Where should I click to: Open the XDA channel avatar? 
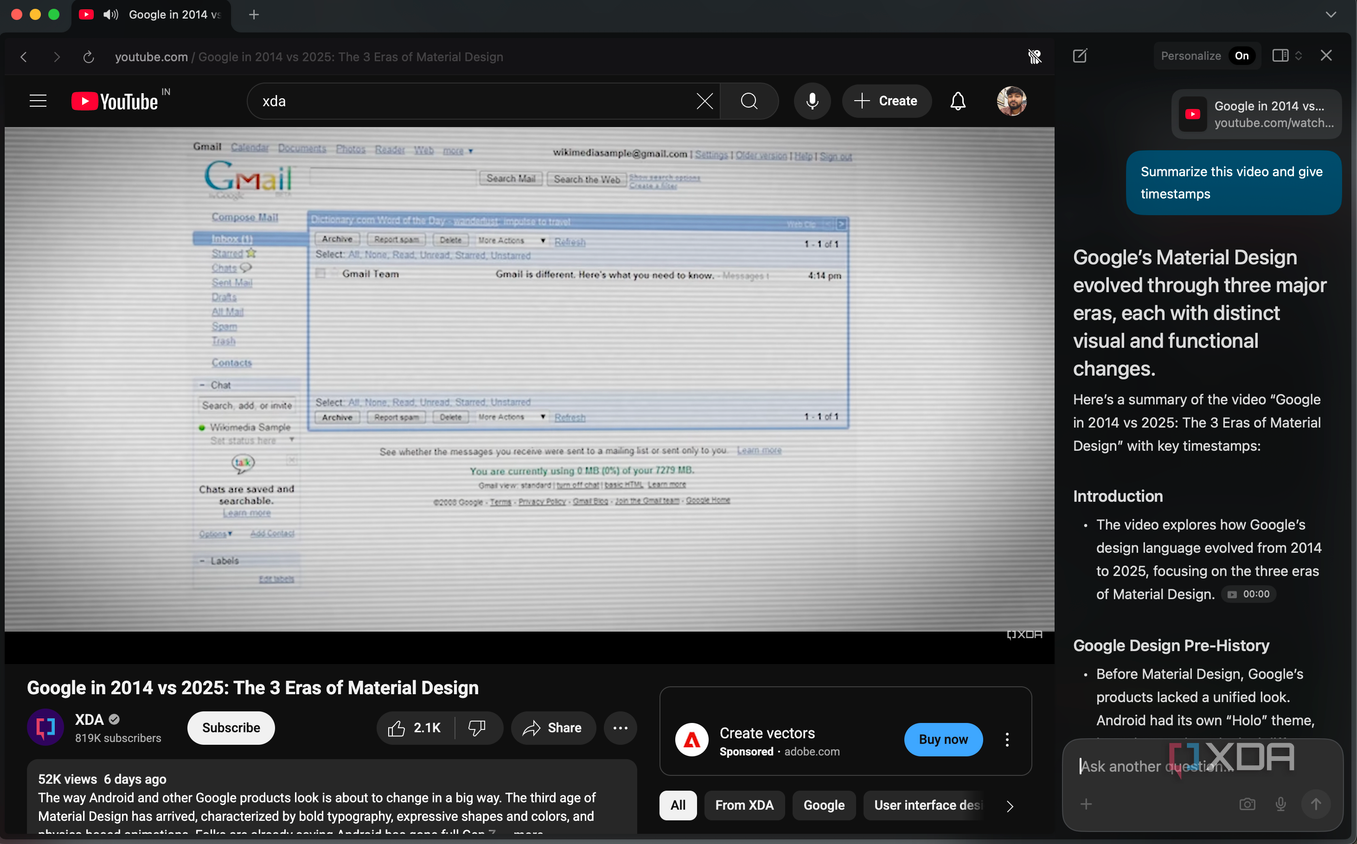point(45,728)
